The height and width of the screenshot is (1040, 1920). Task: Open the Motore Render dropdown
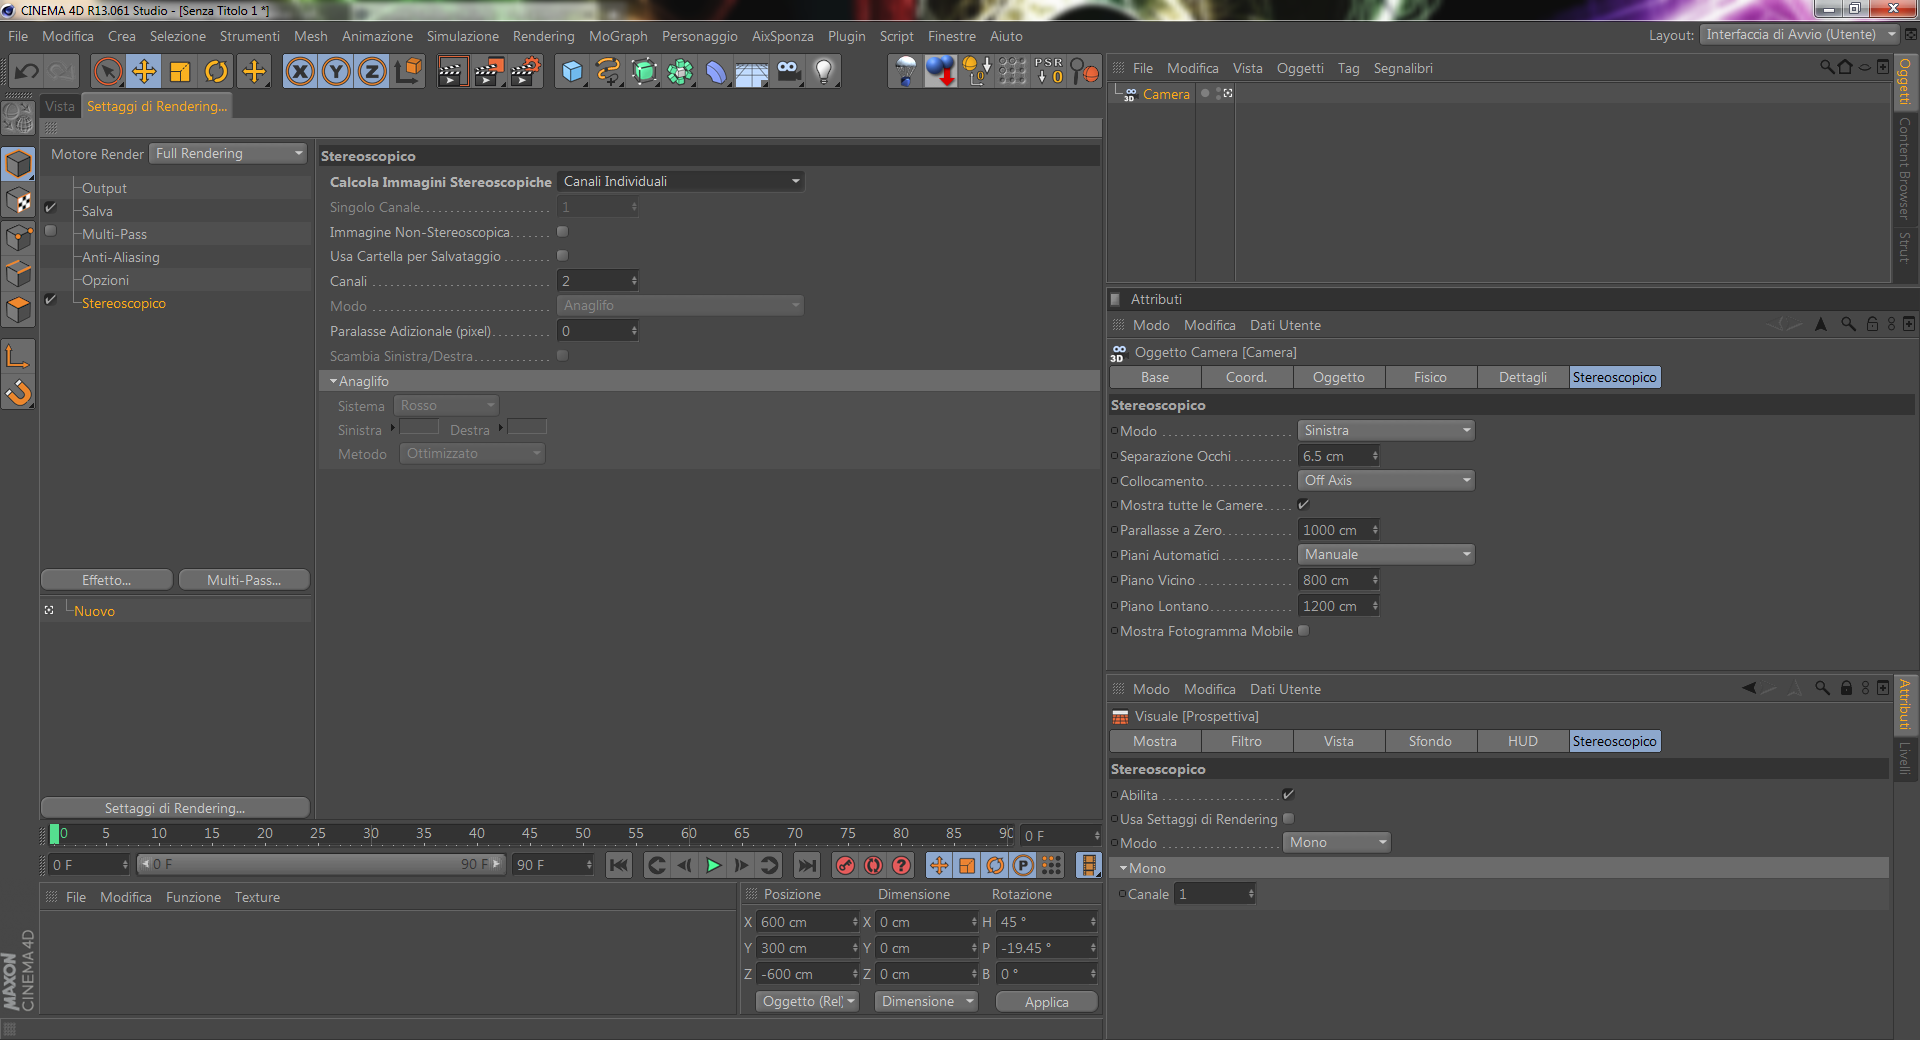[x=228, y=154]
